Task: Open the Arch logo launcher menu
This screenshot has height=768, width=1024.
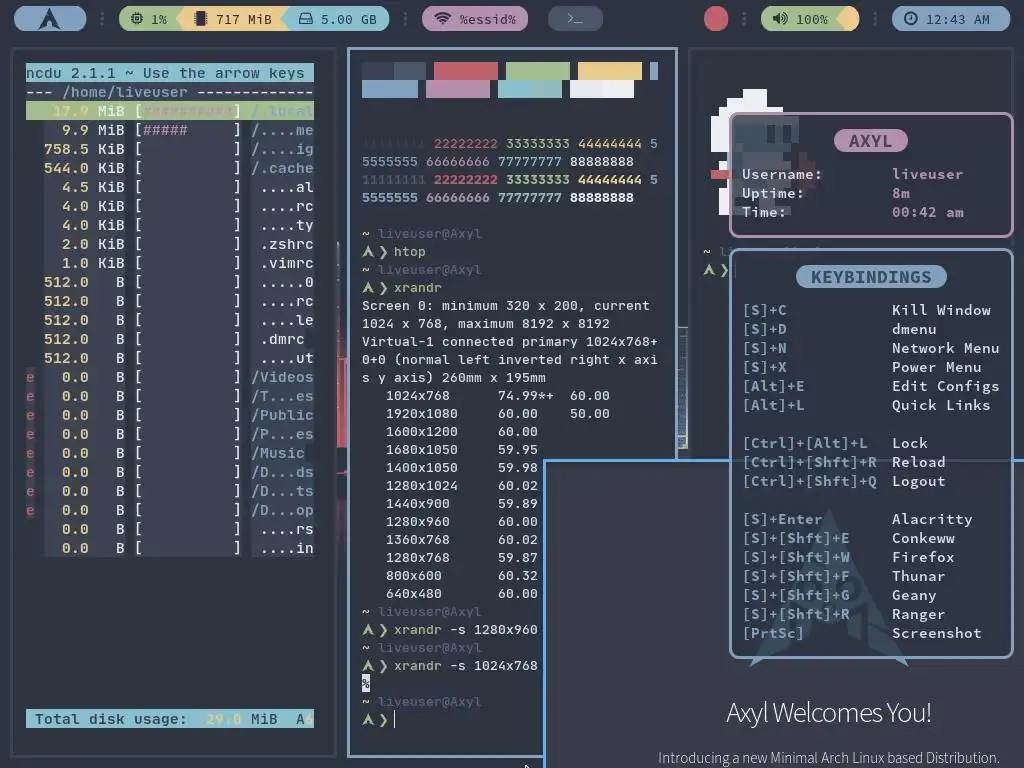Action: (50, 18)
